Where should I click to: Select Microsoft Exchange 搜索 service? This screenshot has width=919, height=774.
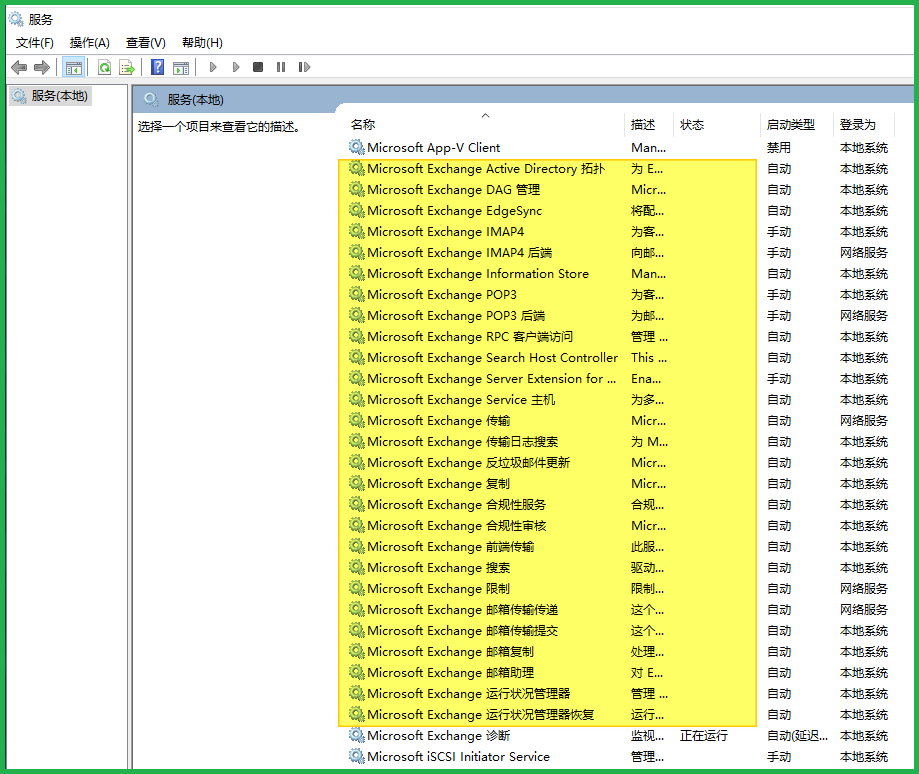438,568
